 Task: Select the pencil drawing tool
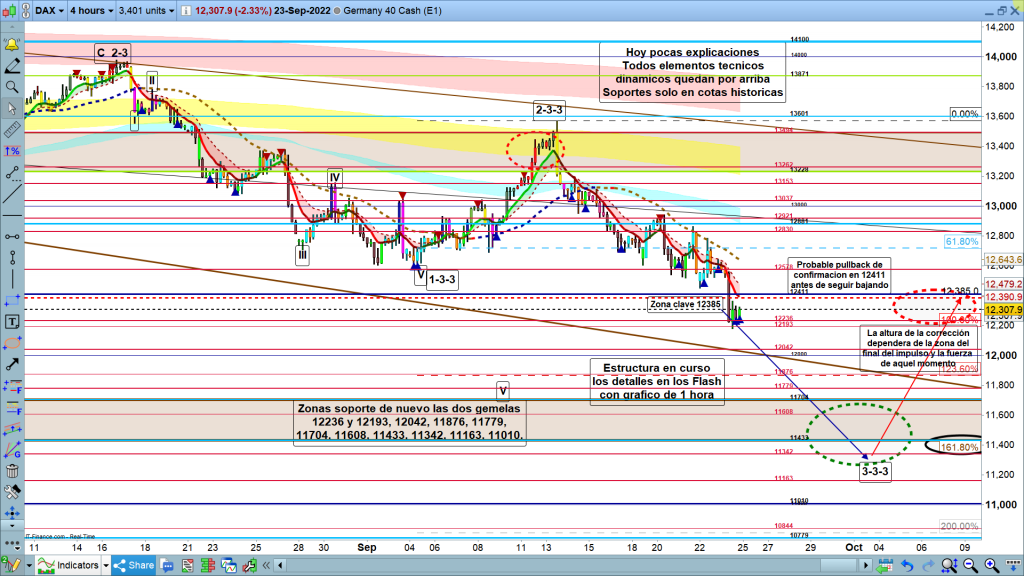coord(12,66)
